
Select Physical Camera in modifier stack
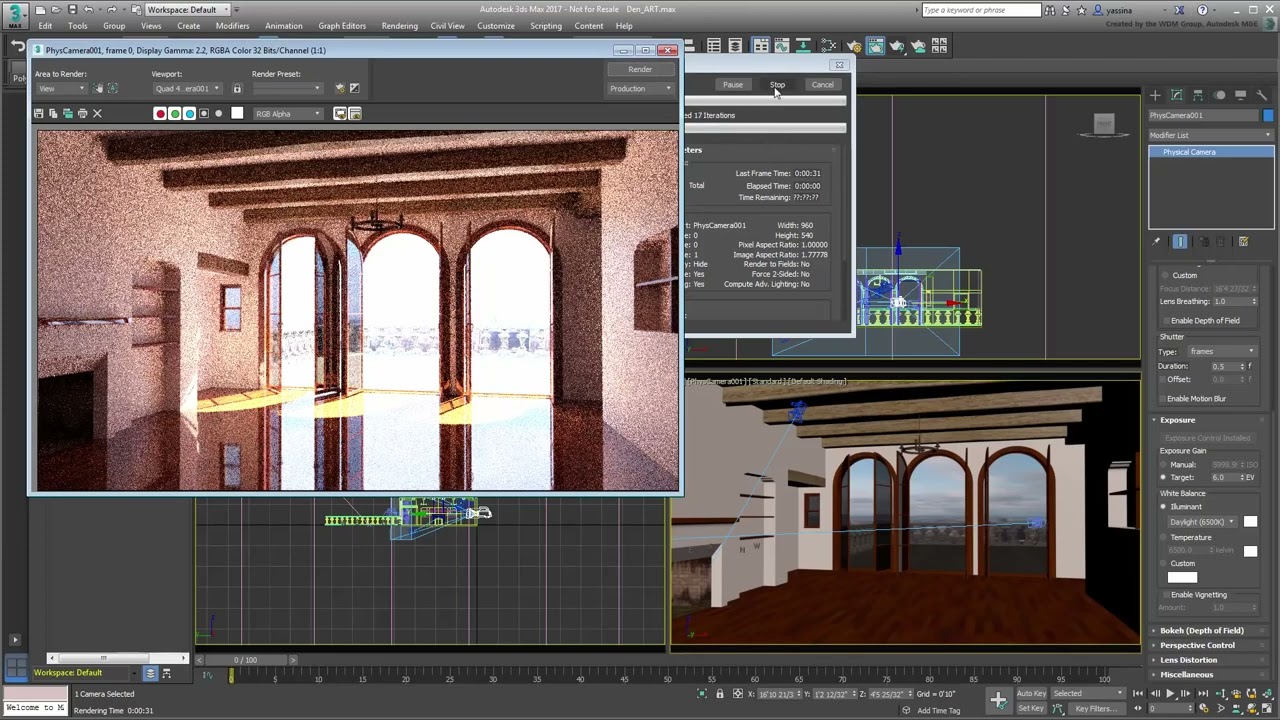pyautogui.click(x=1211, y=152)
